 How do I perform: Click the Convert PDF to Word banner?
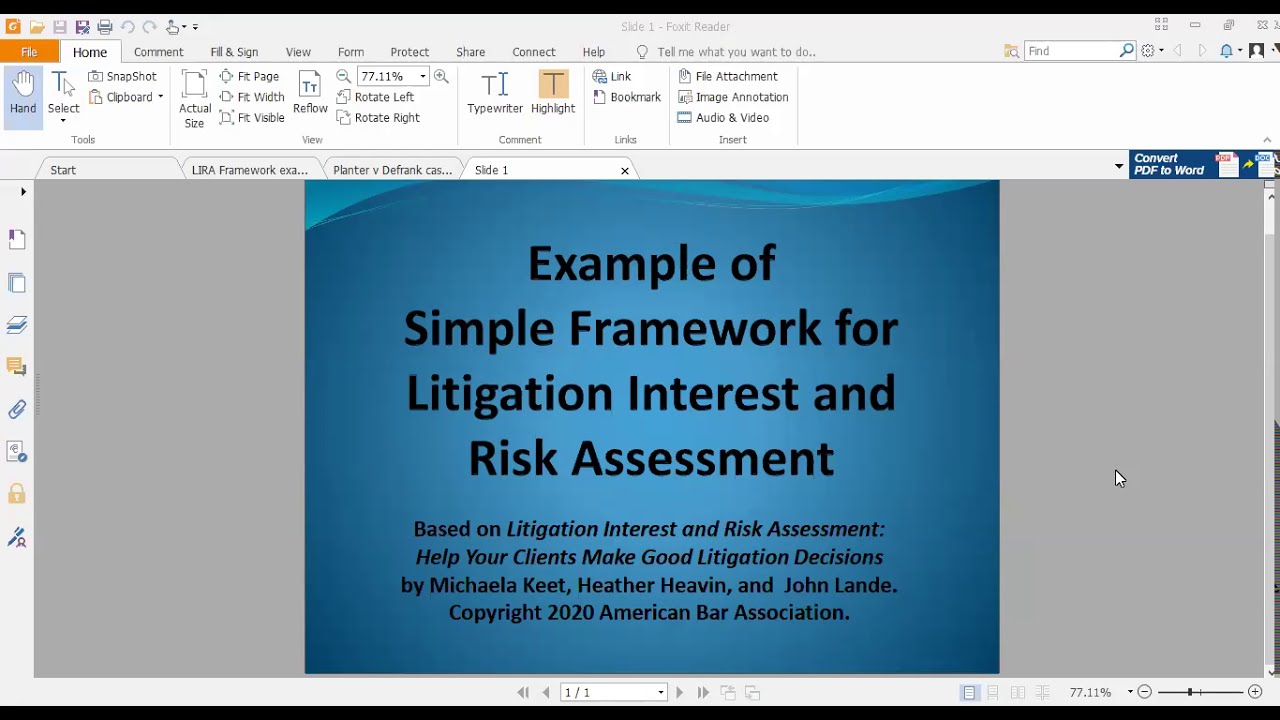coord(1203,165)
